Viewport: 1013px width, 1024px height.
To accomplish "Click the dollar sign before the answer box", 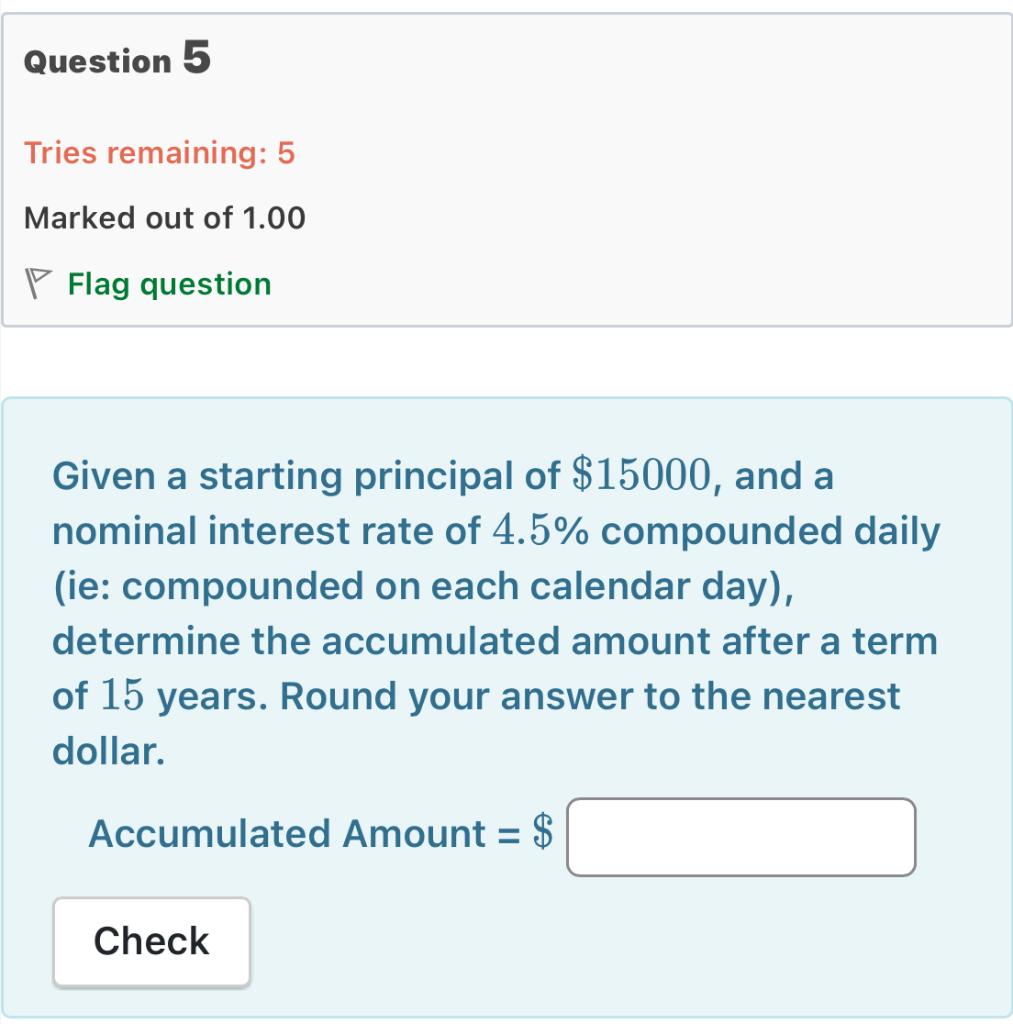I will click(x=543, y=832).
